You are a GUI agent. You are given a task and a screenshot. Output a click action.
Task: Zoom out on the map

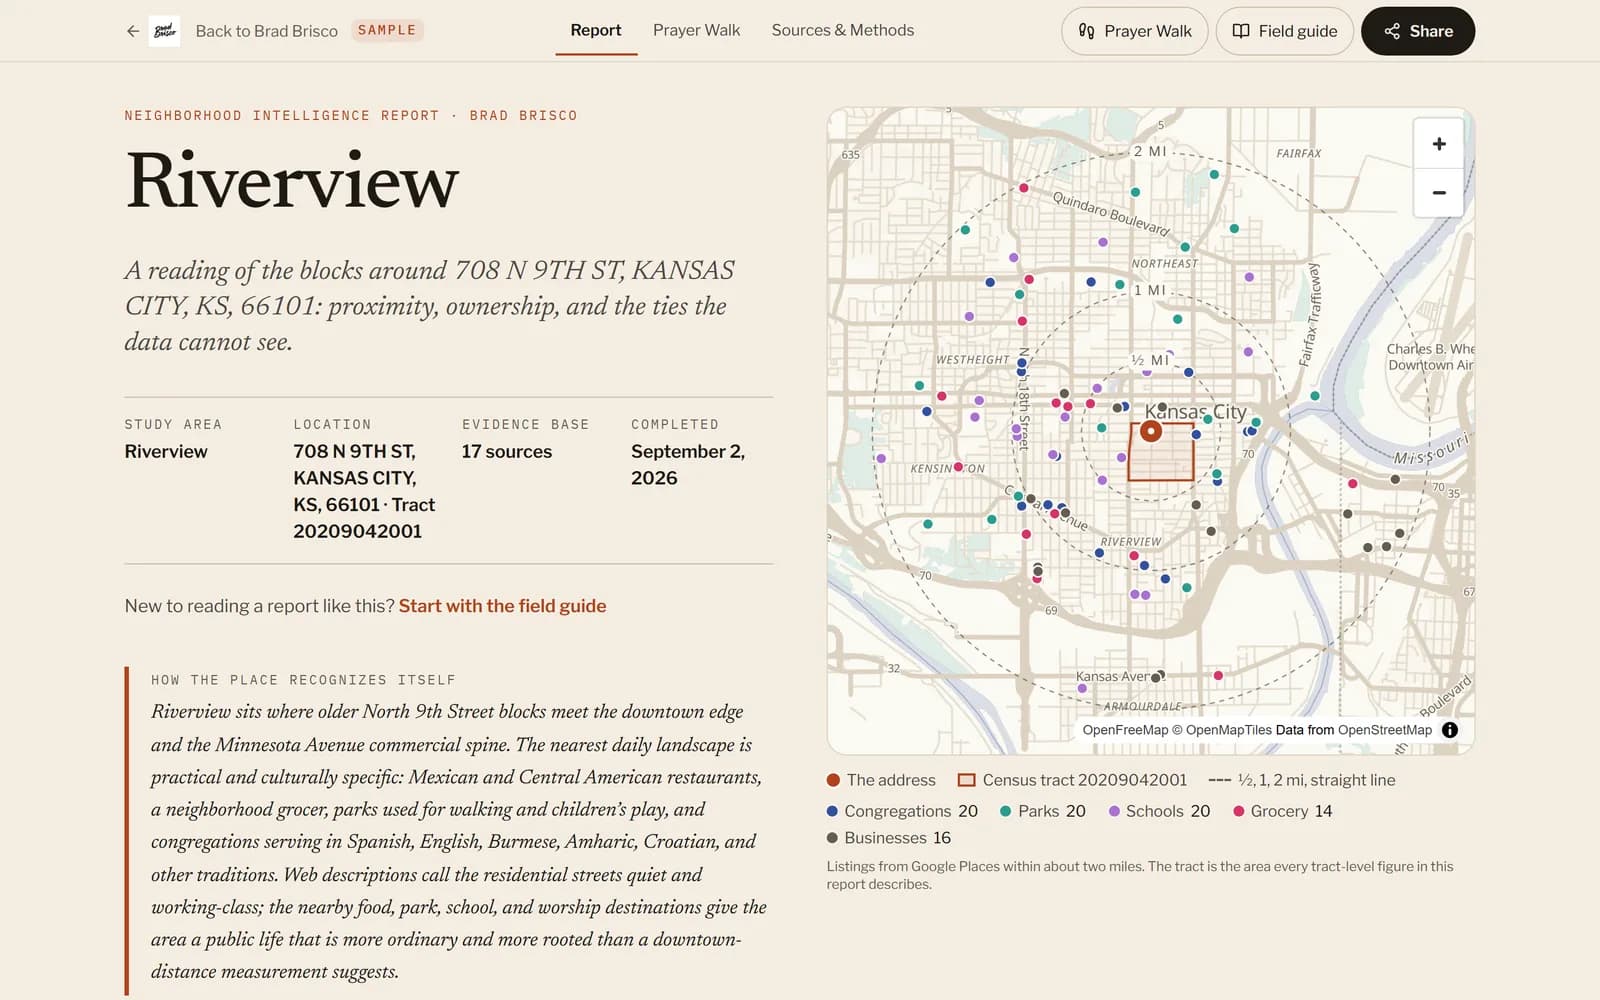tap(1439, 193)
